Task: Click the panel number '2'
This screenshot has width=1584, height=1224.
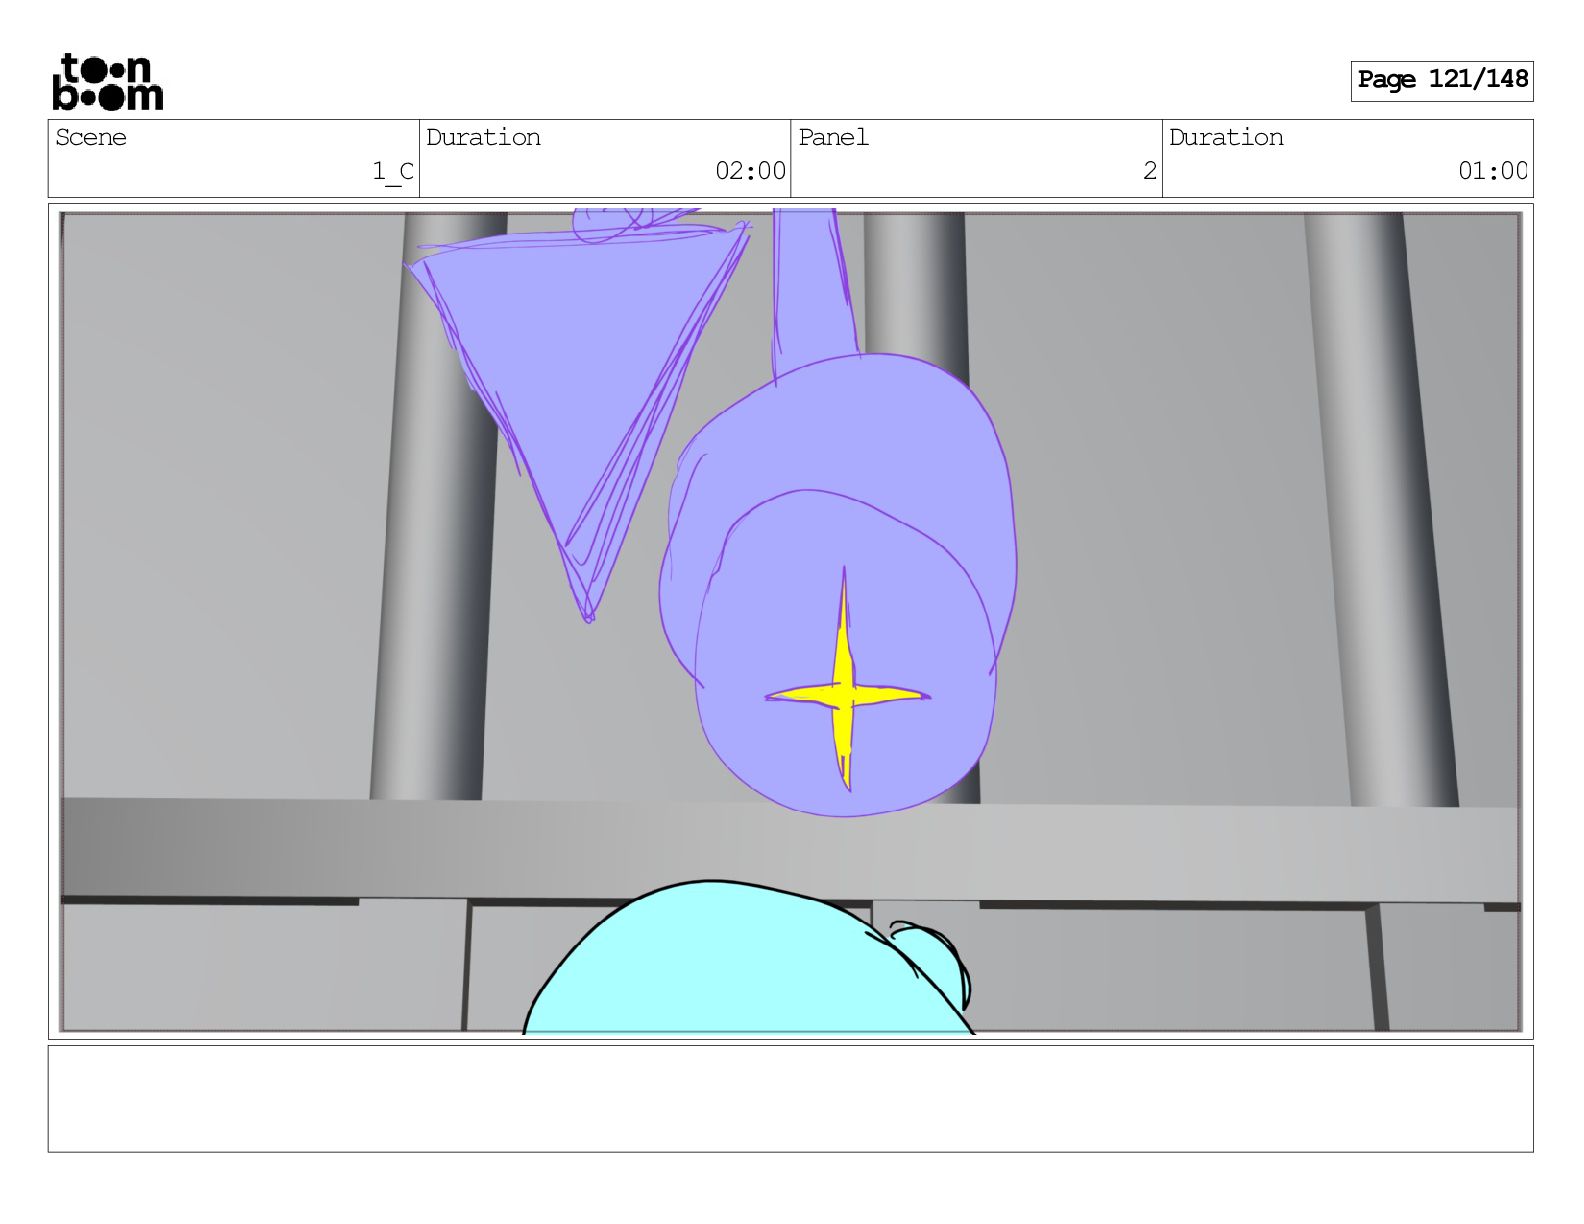Action: tap(1150, 171)
